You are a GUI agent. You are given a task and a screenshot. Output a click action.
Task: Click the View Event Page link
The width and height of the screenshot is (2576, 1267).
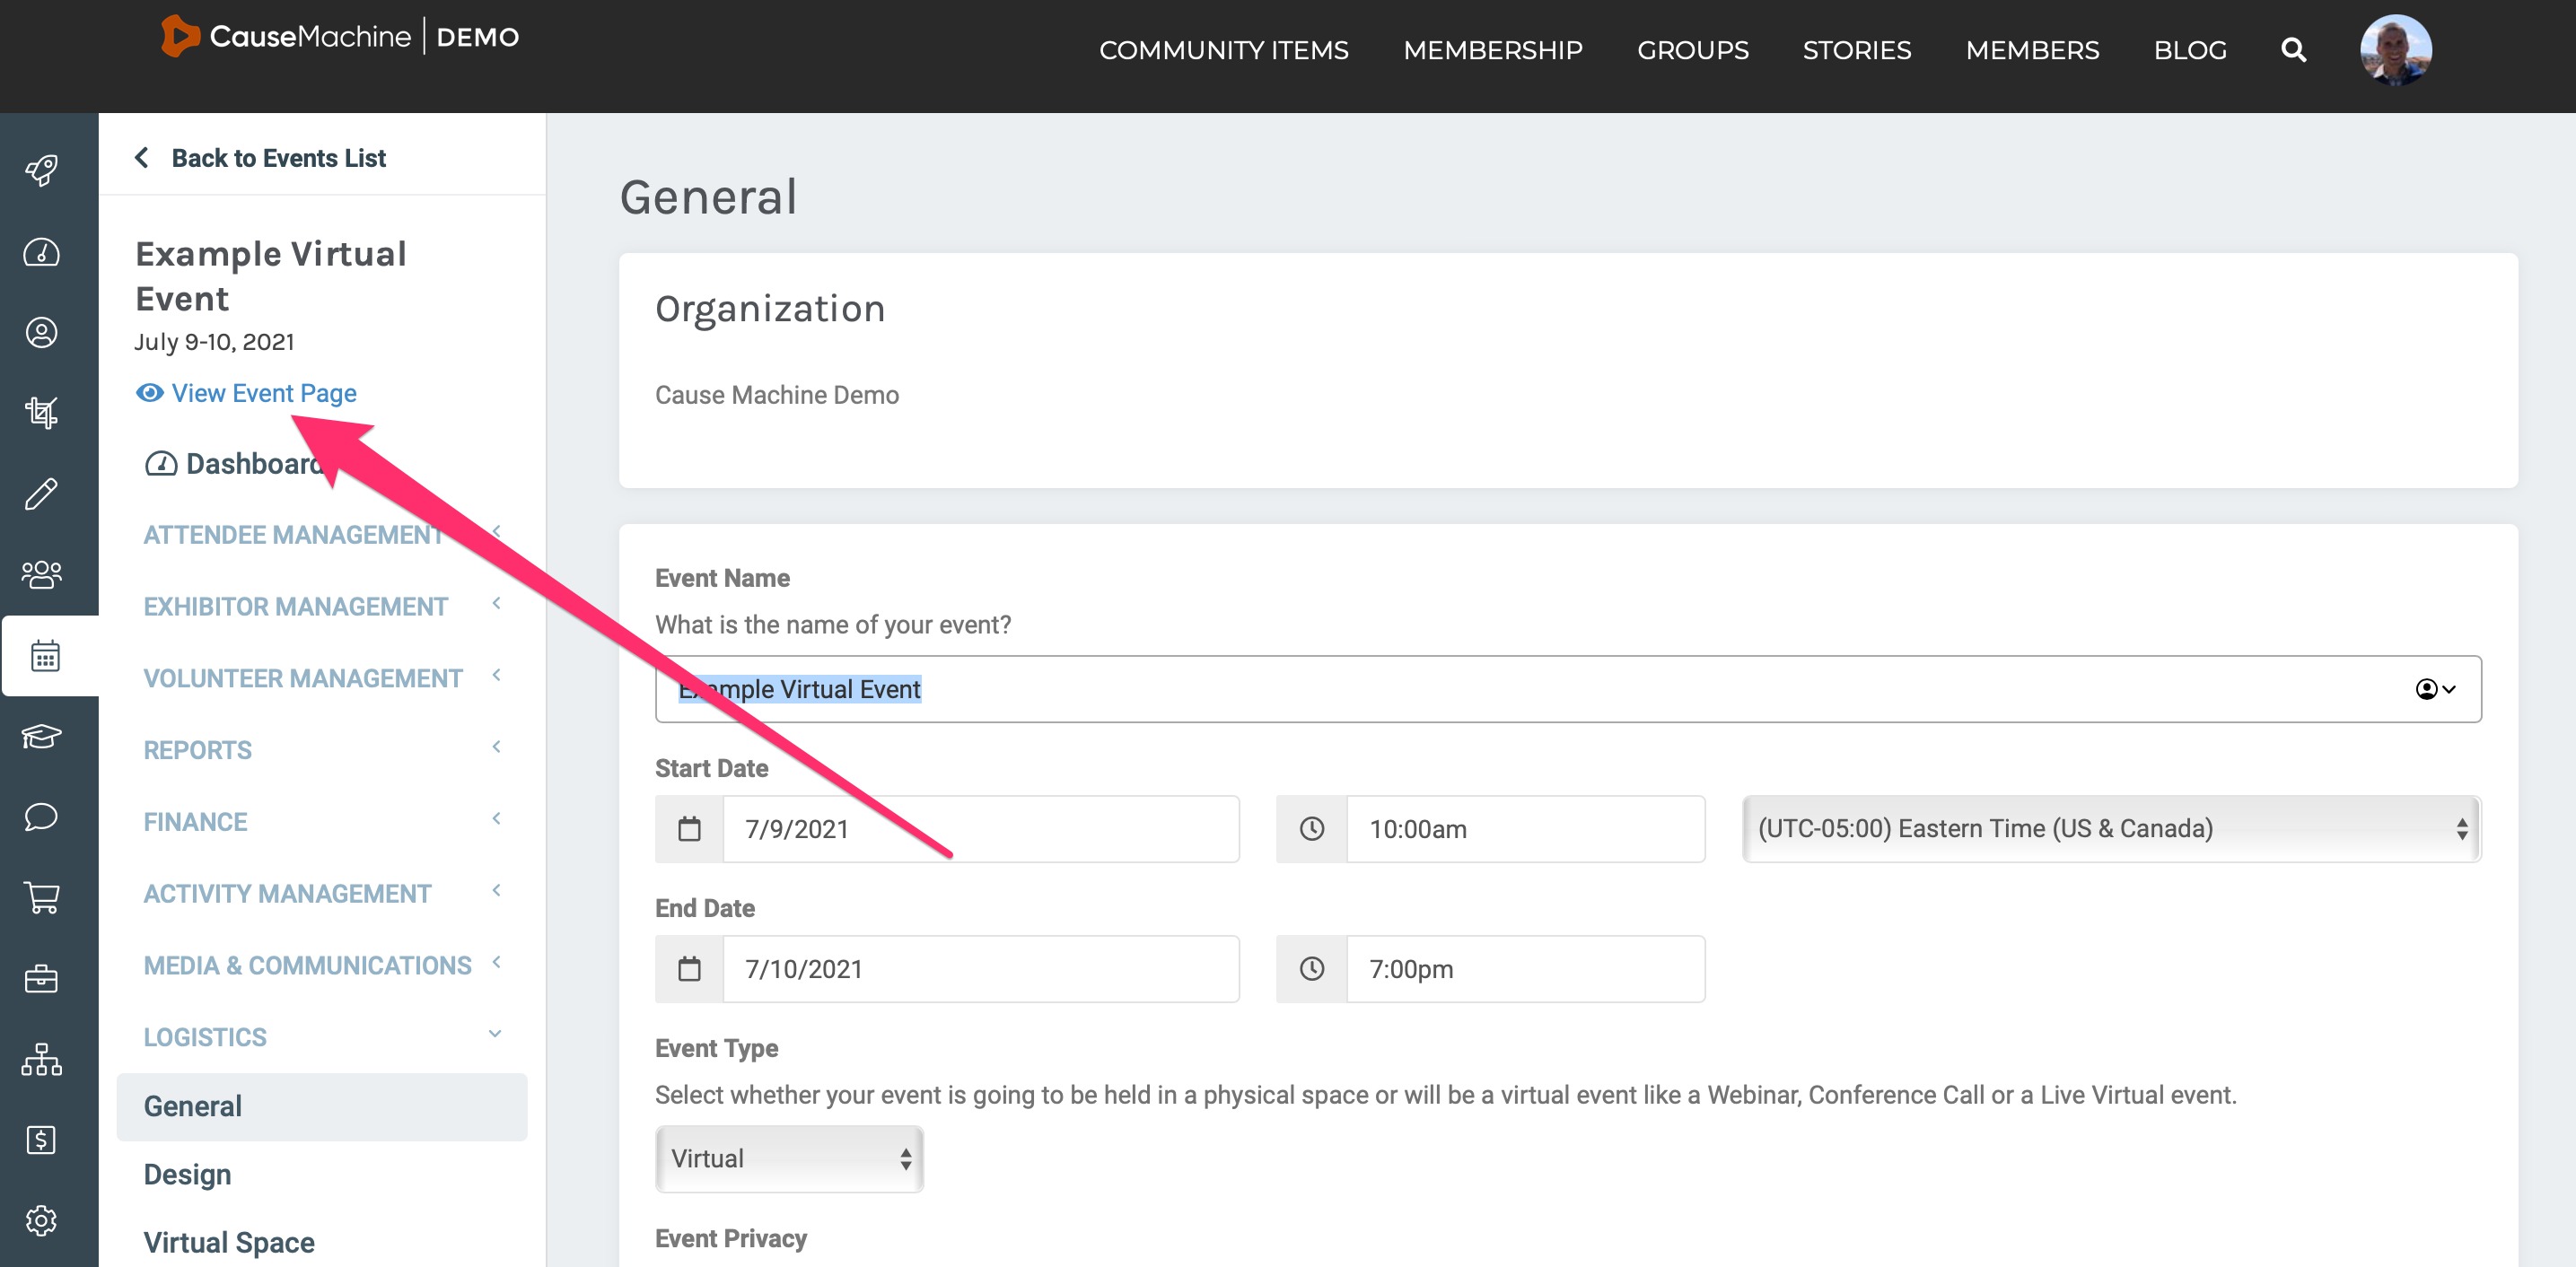click(263, 393)
